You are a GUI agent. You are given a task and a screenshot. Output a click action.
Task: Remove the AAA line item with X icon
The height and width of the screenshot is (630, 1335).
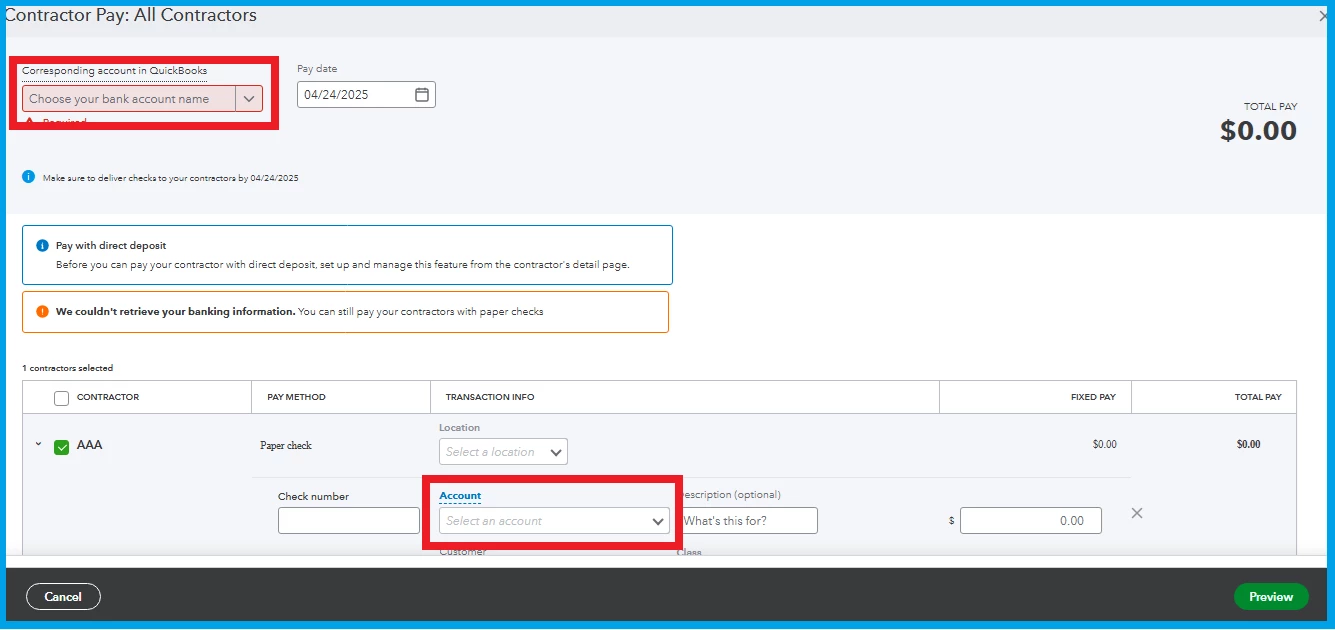click(1137, 513)
